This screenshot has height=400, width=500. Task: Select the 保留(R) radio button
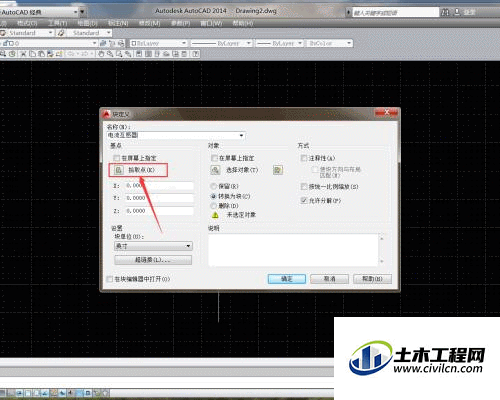(214, 186)
